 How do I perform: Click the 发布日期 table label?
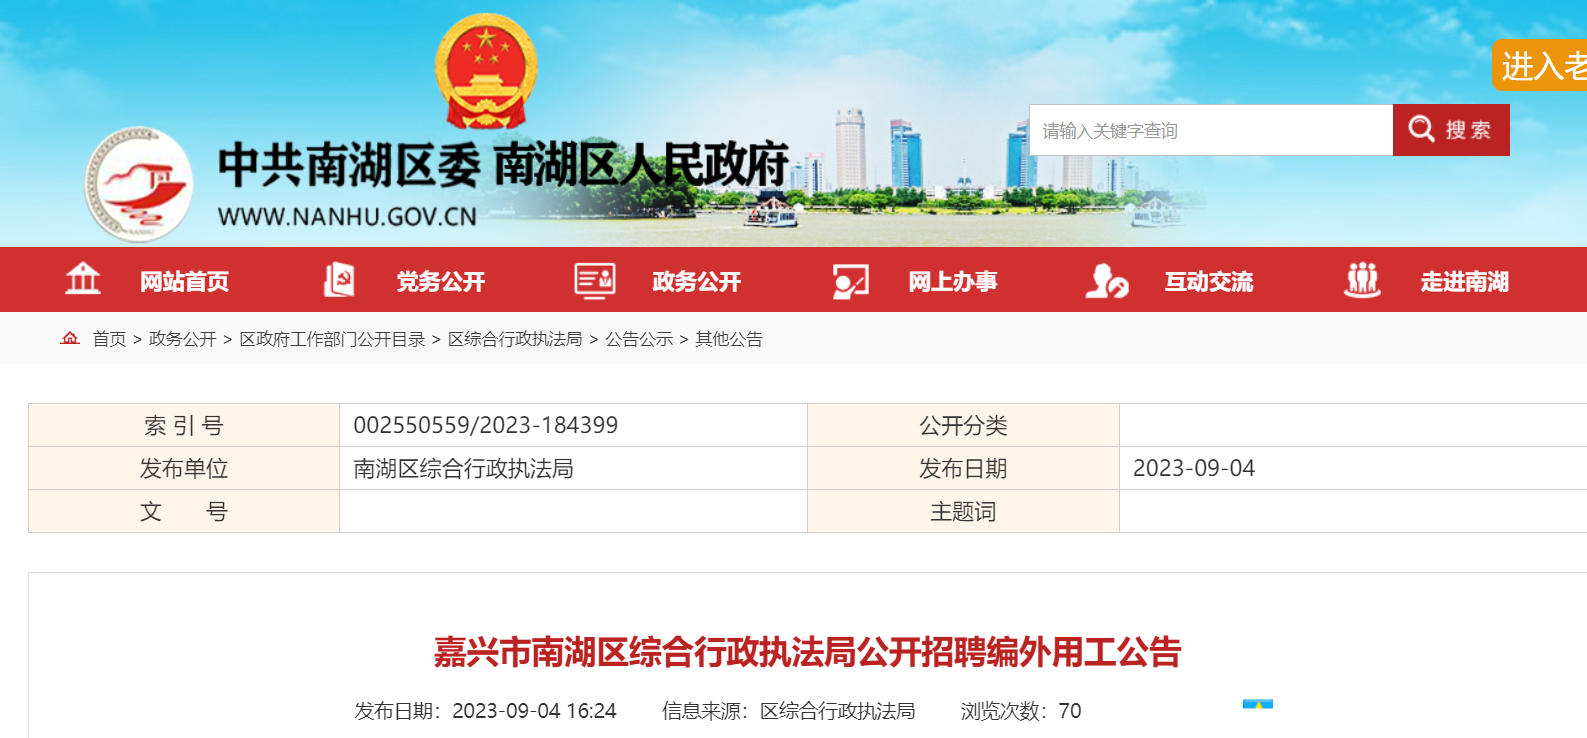pos(963,469)
